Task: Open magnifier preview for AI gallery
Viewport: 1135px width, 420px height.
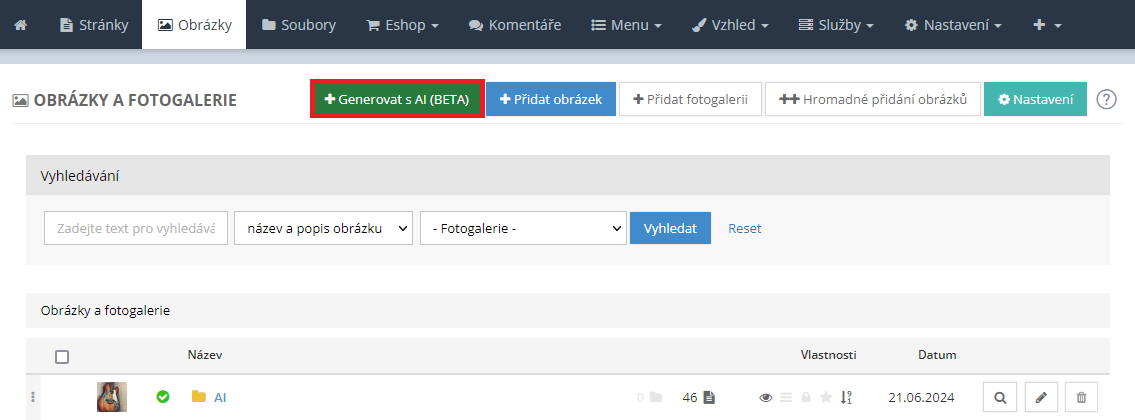Action: point(1001,397)
